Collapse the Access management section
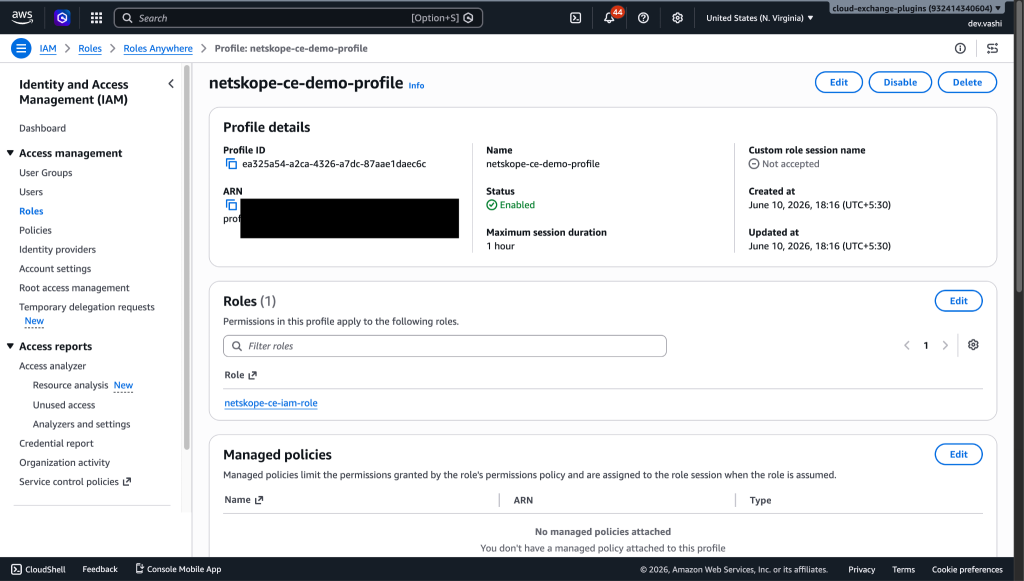The image size is (1024, 581). 10,153
